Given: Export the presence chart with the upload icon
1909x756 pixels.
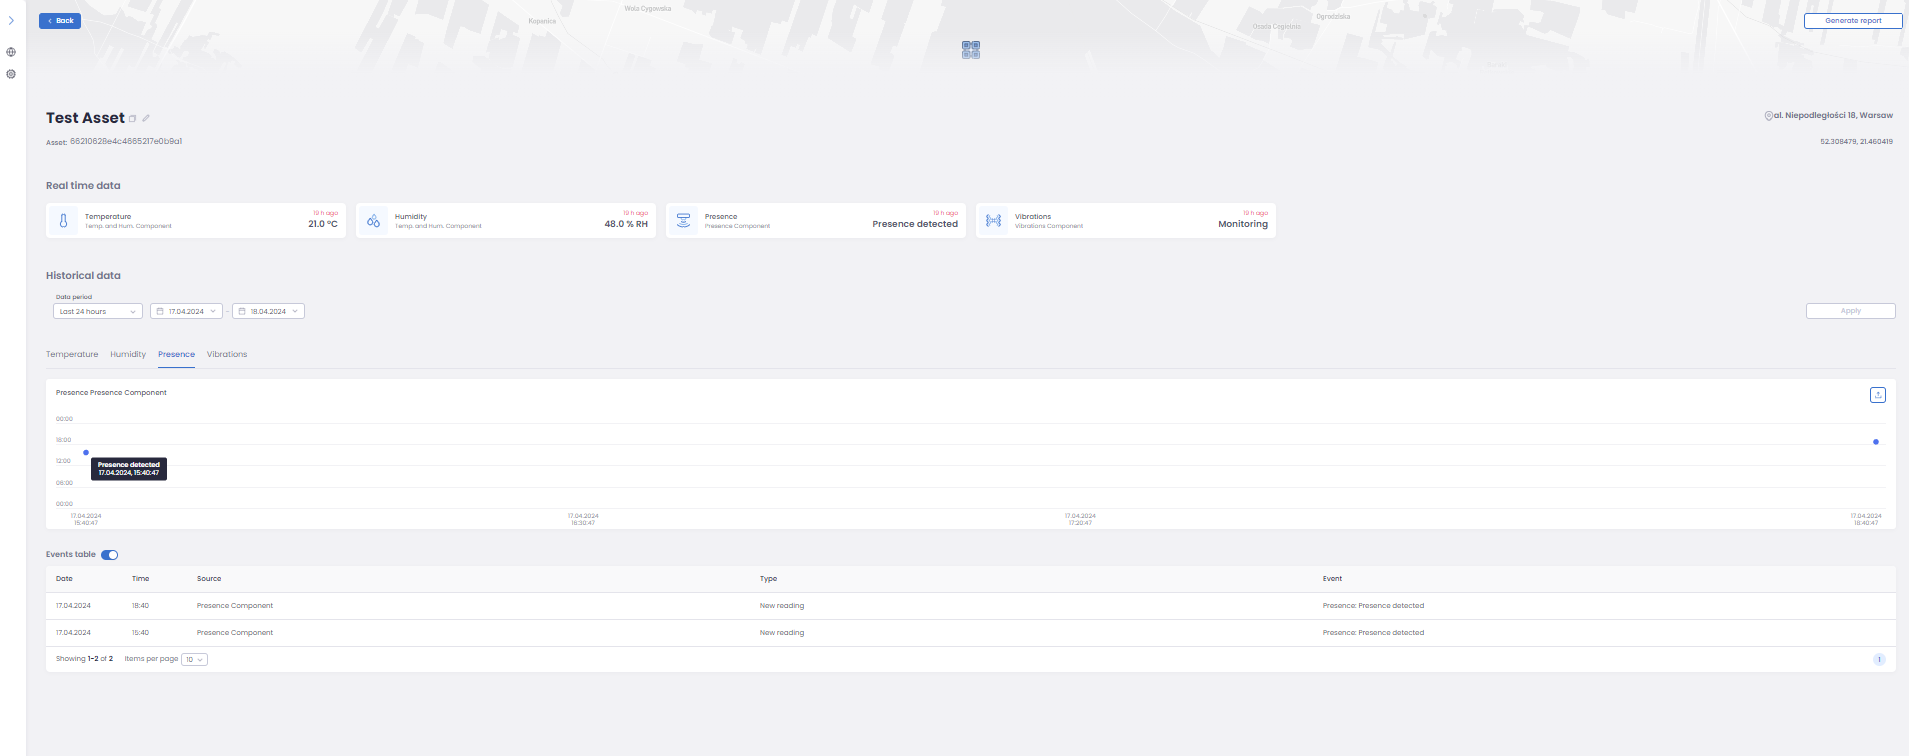Looking at the screenshot, I should (x=1877, y=395).
